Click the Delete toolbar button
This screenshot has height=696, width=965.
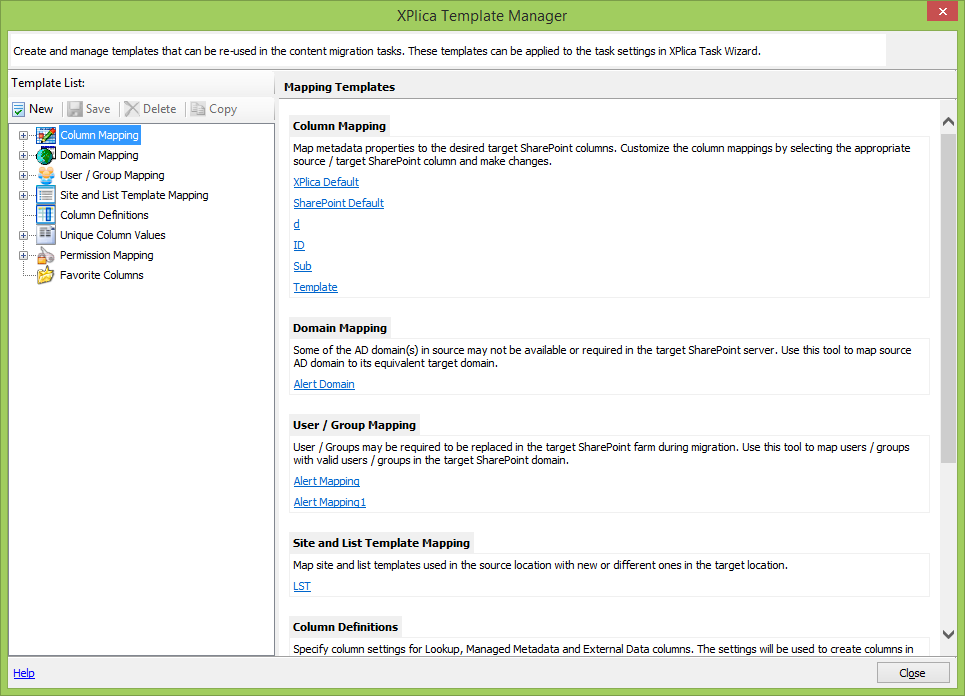[151, 109]
